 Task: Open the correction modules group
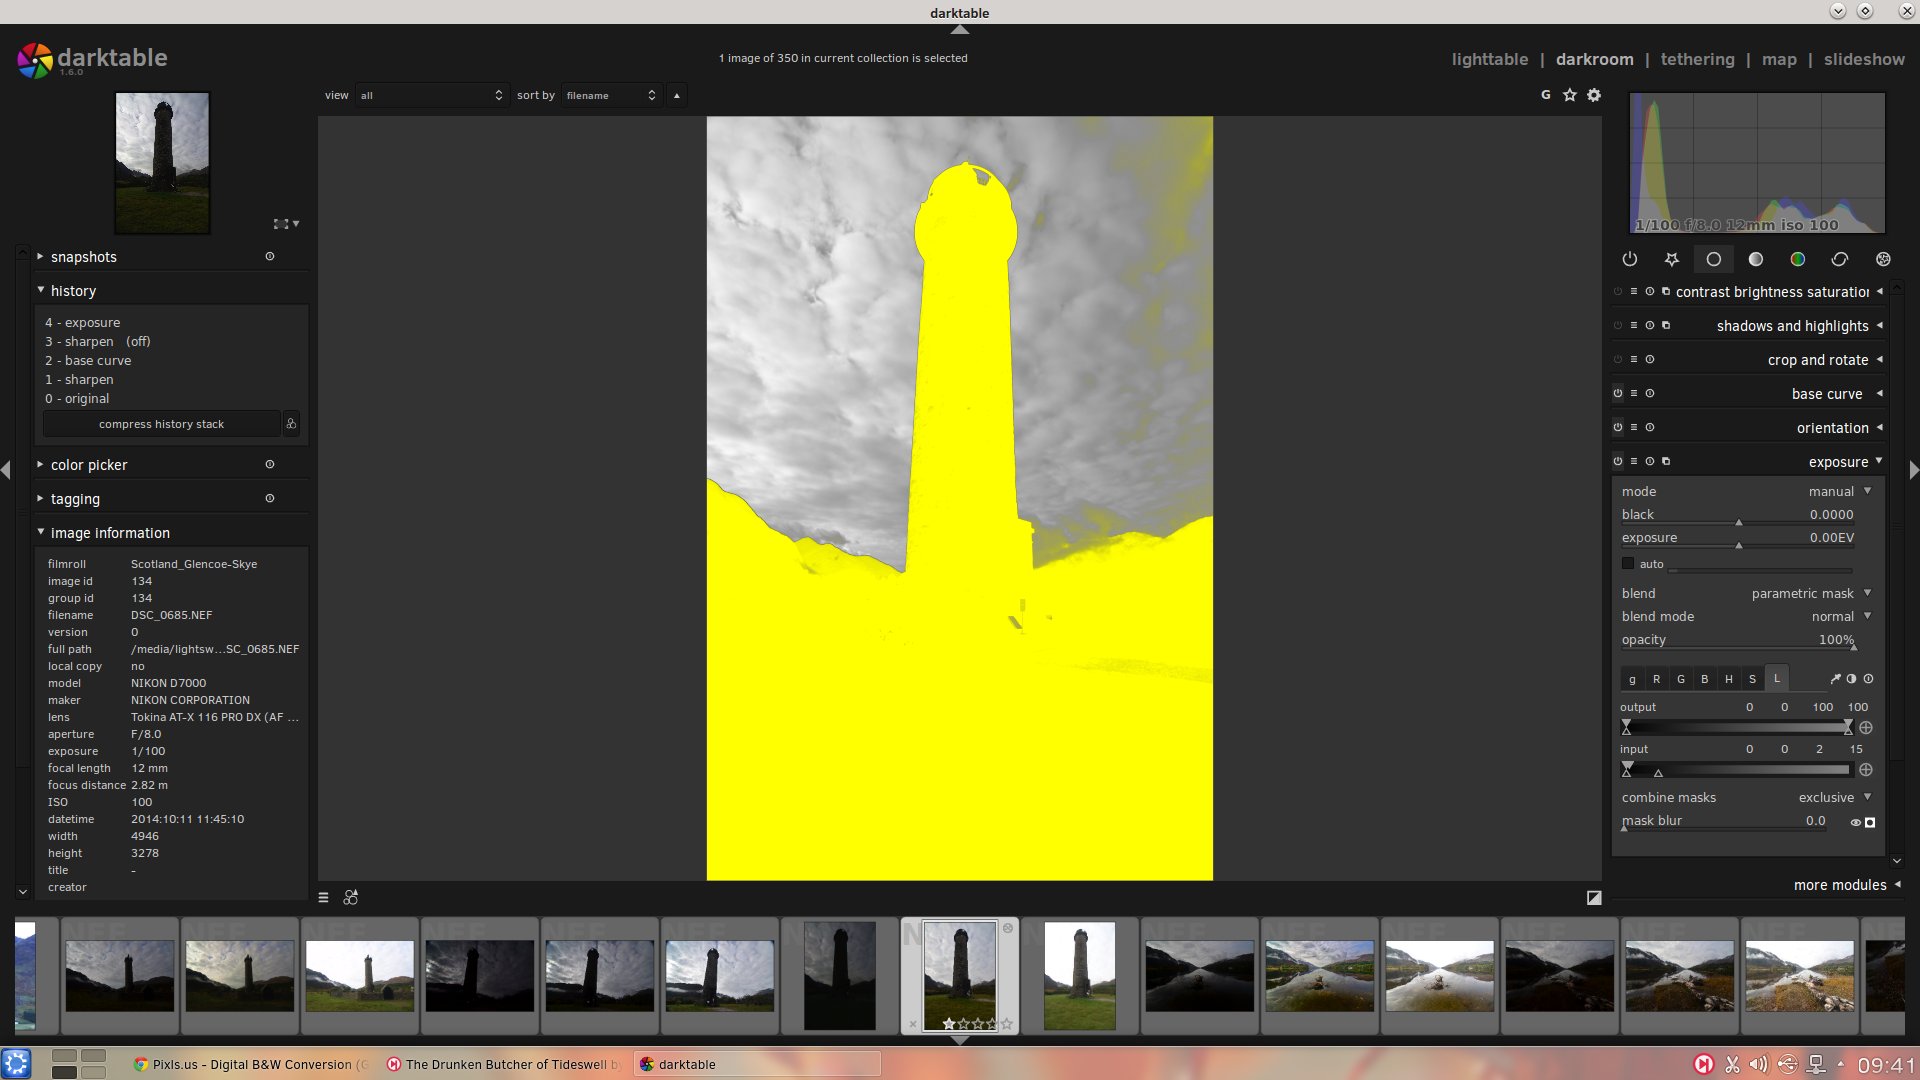1839,259
